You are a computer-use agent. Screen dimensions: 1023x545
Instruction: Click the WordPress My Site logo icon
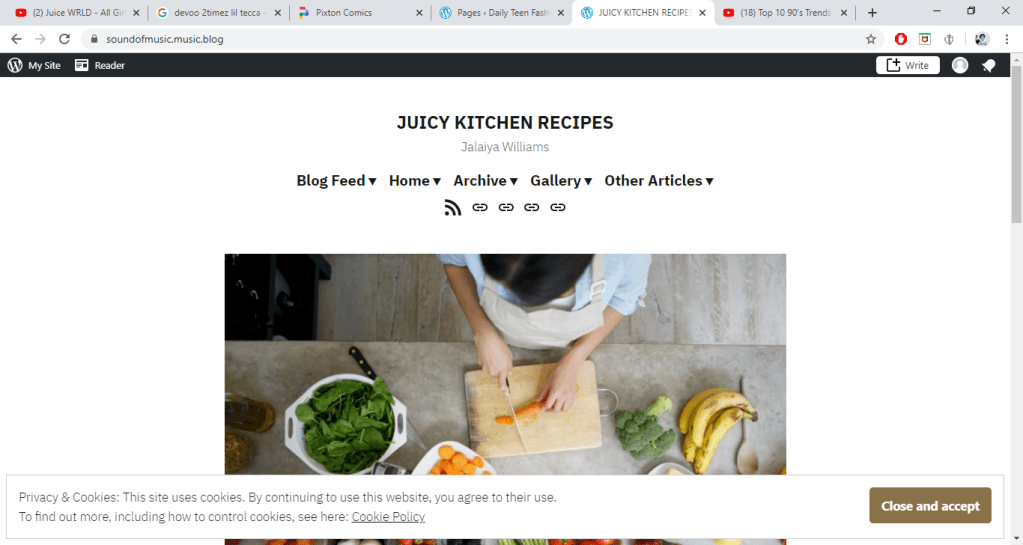pyautogui.click(x=15, y=65)
